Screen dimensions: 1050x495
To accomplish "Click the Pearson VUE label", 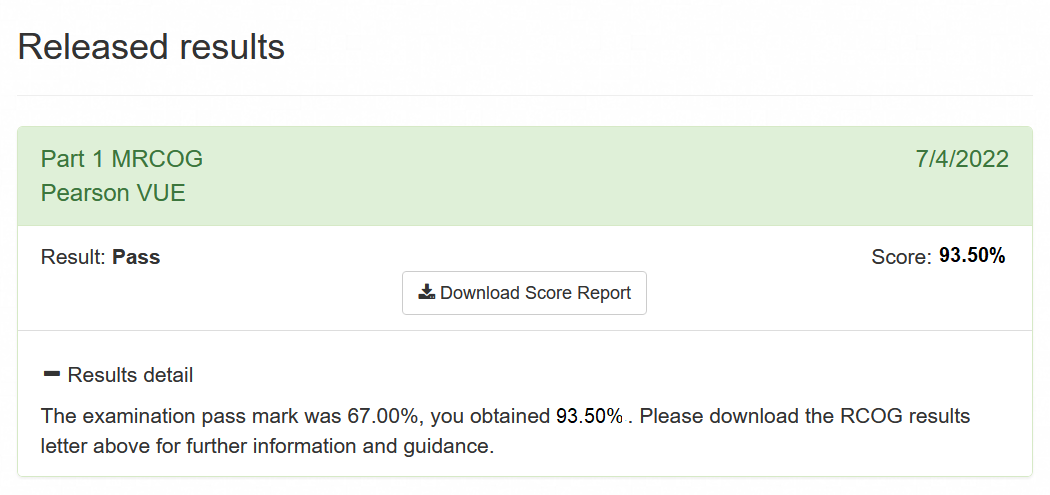I will (113, 193).
